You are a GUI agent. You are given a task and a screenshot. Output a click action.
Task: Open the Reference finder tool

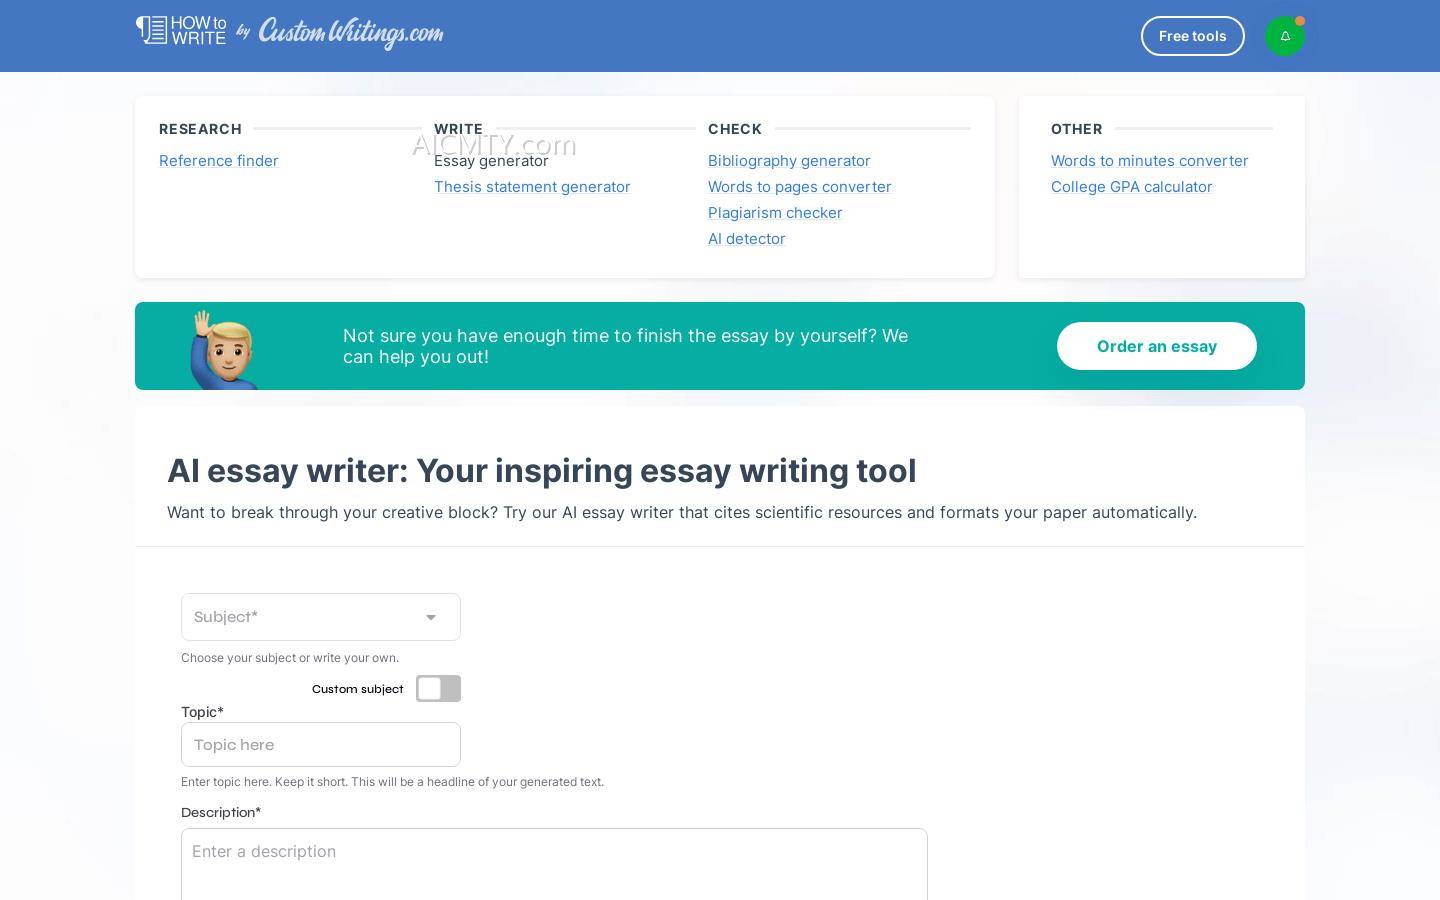(218, 160)
